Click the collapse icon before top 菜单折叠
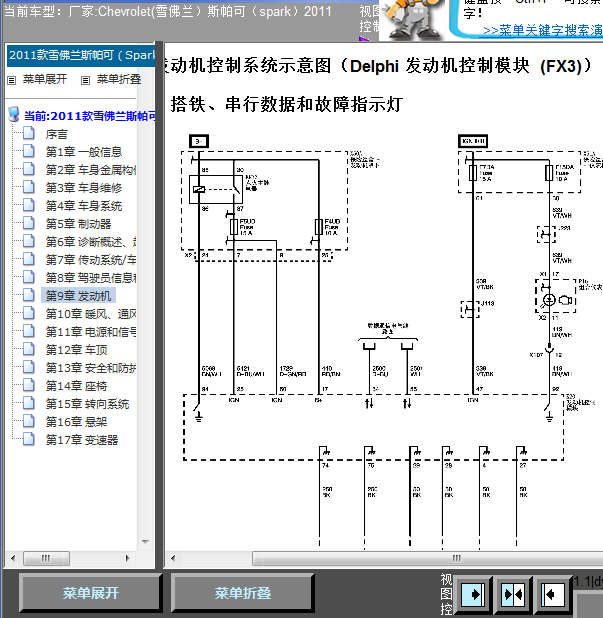 (85, 80)
